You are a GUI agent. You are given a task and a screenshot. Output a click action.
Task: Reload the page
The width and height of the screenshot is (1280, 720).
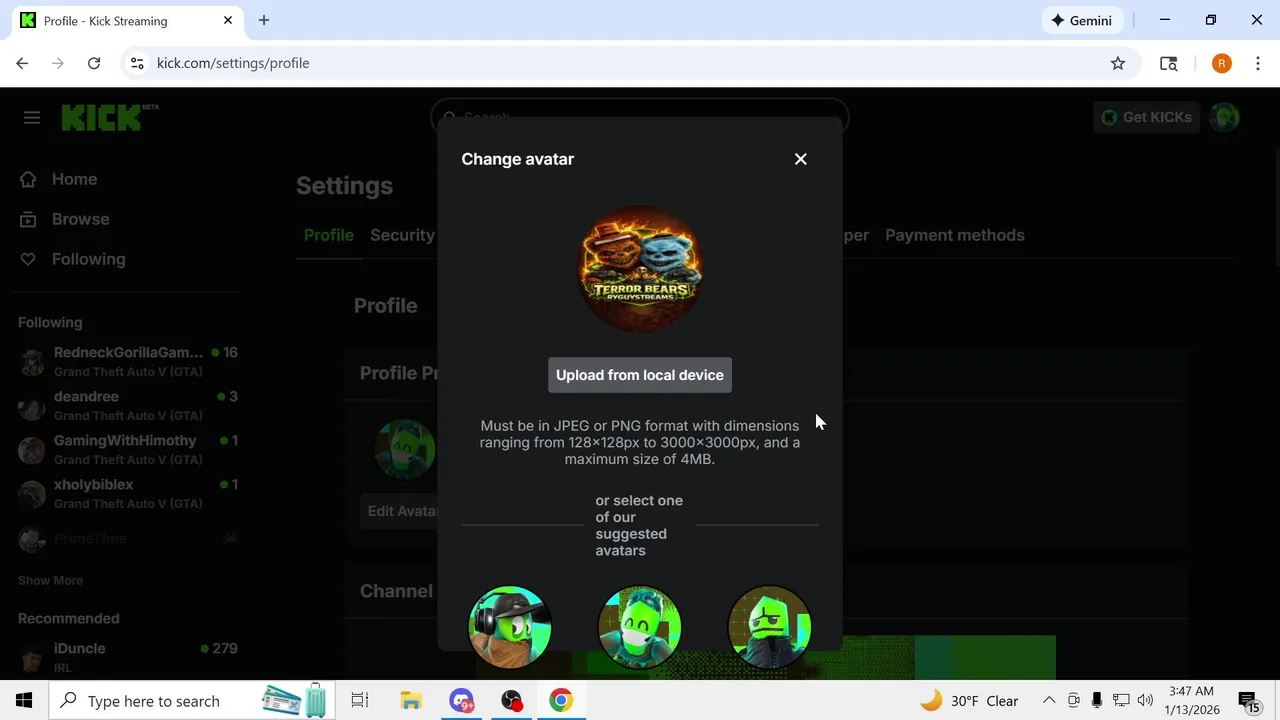click(94, 63)
